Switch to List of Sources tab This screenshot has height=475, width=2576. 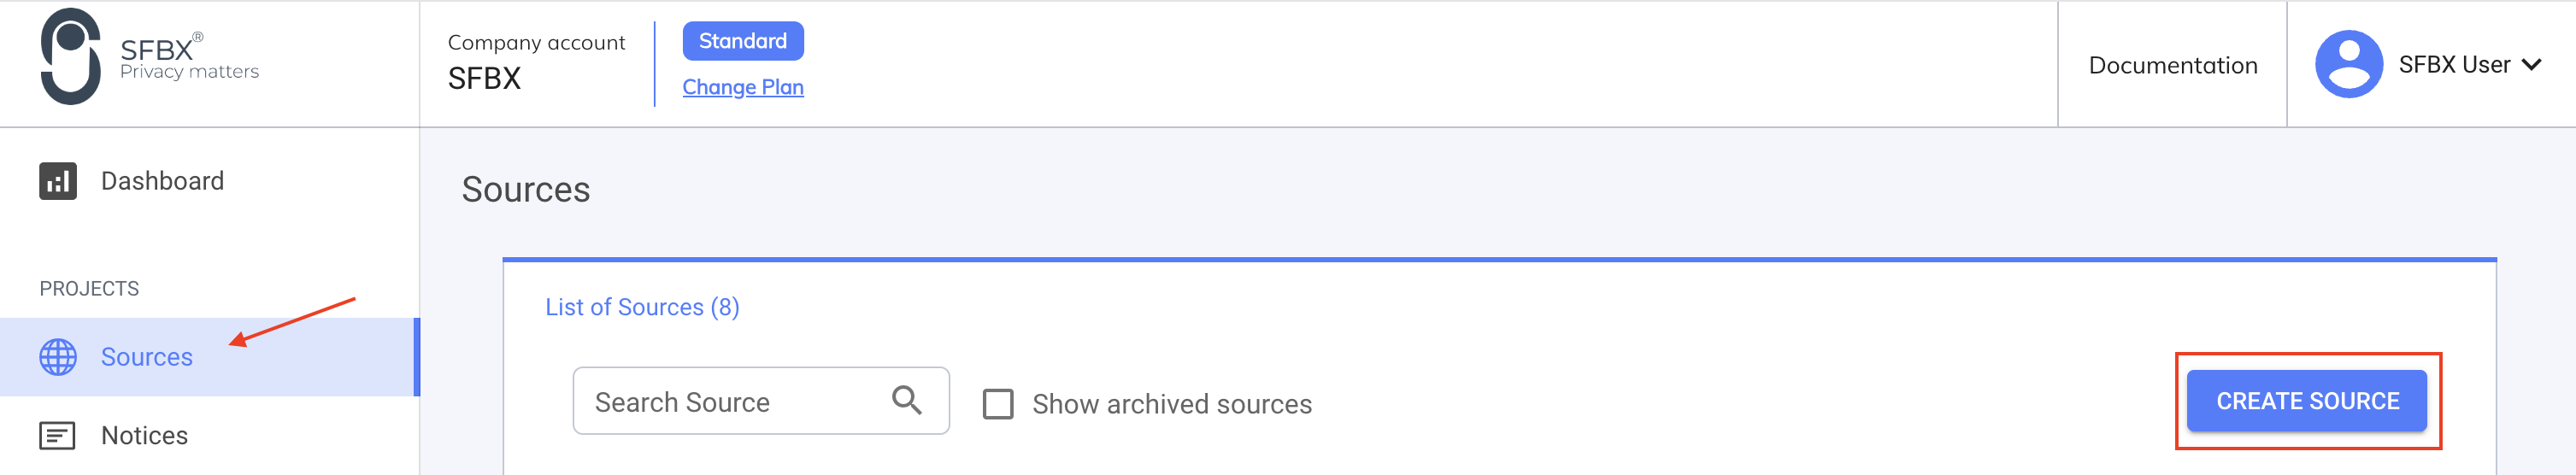(x=642, y=307)
